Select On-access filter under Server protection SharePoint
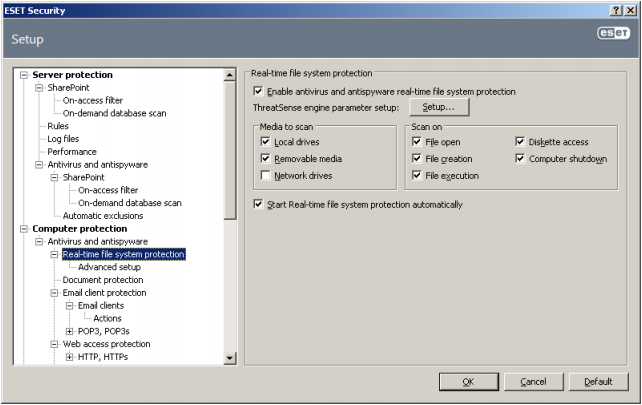Image resolution: width=642 pixels, height=405 pixels. tap(93, 100)
